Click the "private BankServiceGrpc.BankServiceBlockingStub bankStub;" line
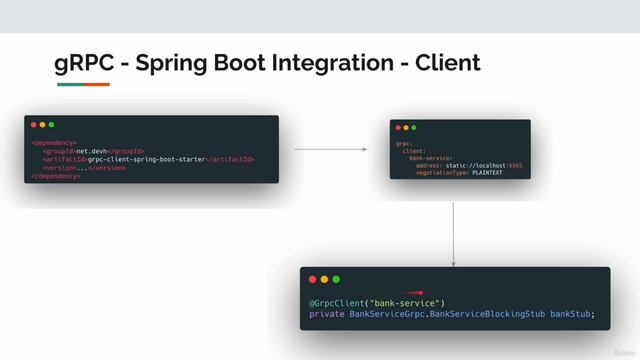This screenshot has width=640, height=360. (x=452, y=314)
